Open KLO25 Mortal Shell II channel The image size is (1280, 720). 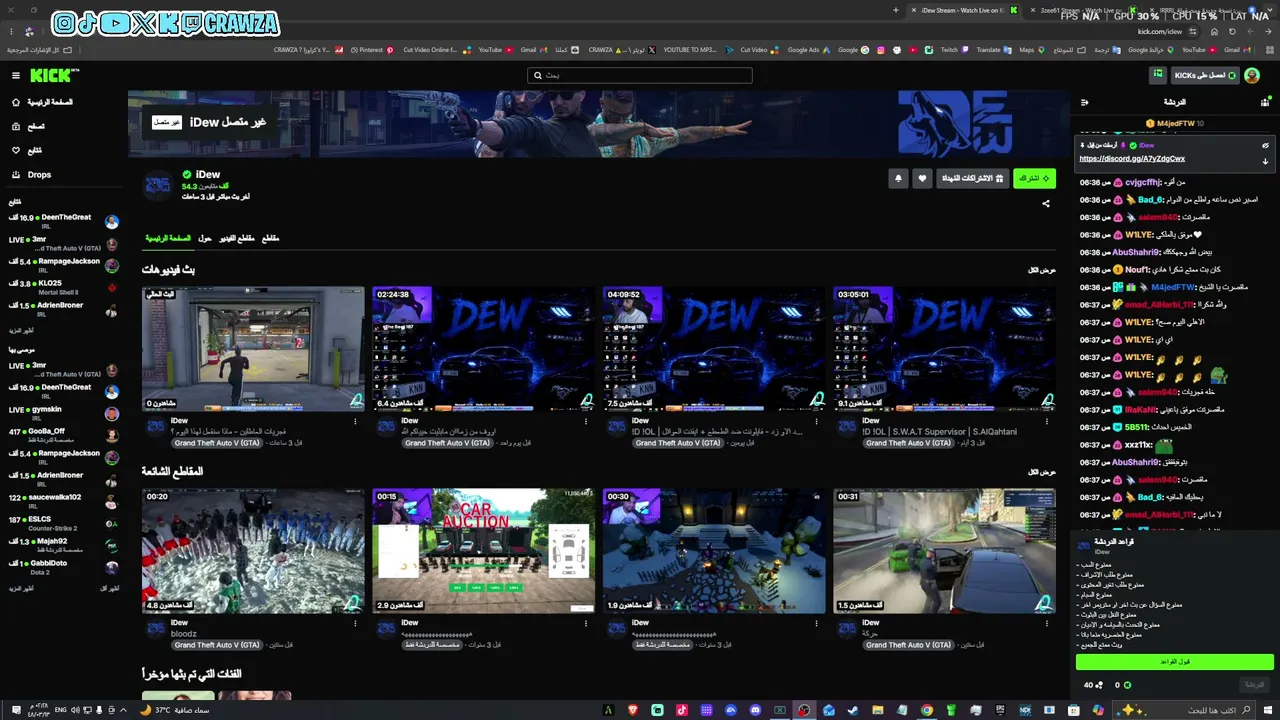62,287
